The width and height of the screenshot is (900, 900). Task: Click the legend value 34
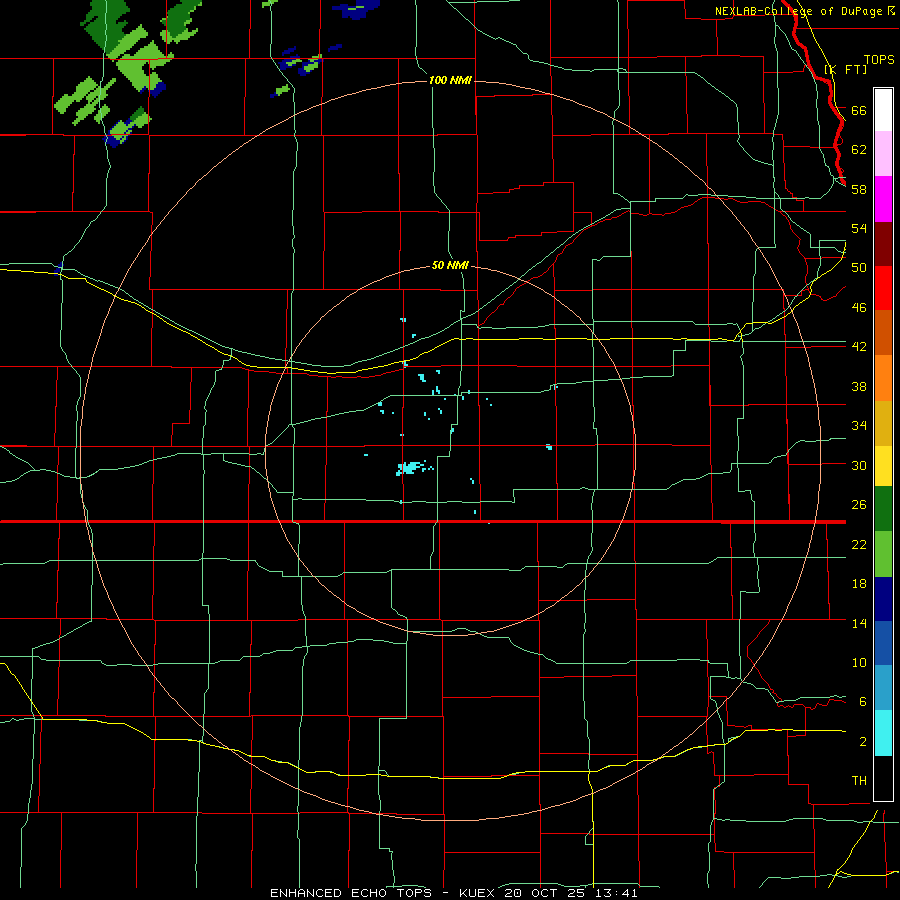click(x=859, y=425)
